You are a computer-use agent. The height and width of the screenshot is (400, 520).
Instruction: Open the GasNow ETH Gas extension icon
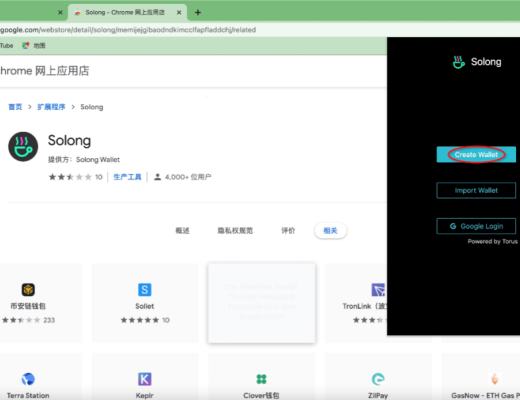coord(495,379)
